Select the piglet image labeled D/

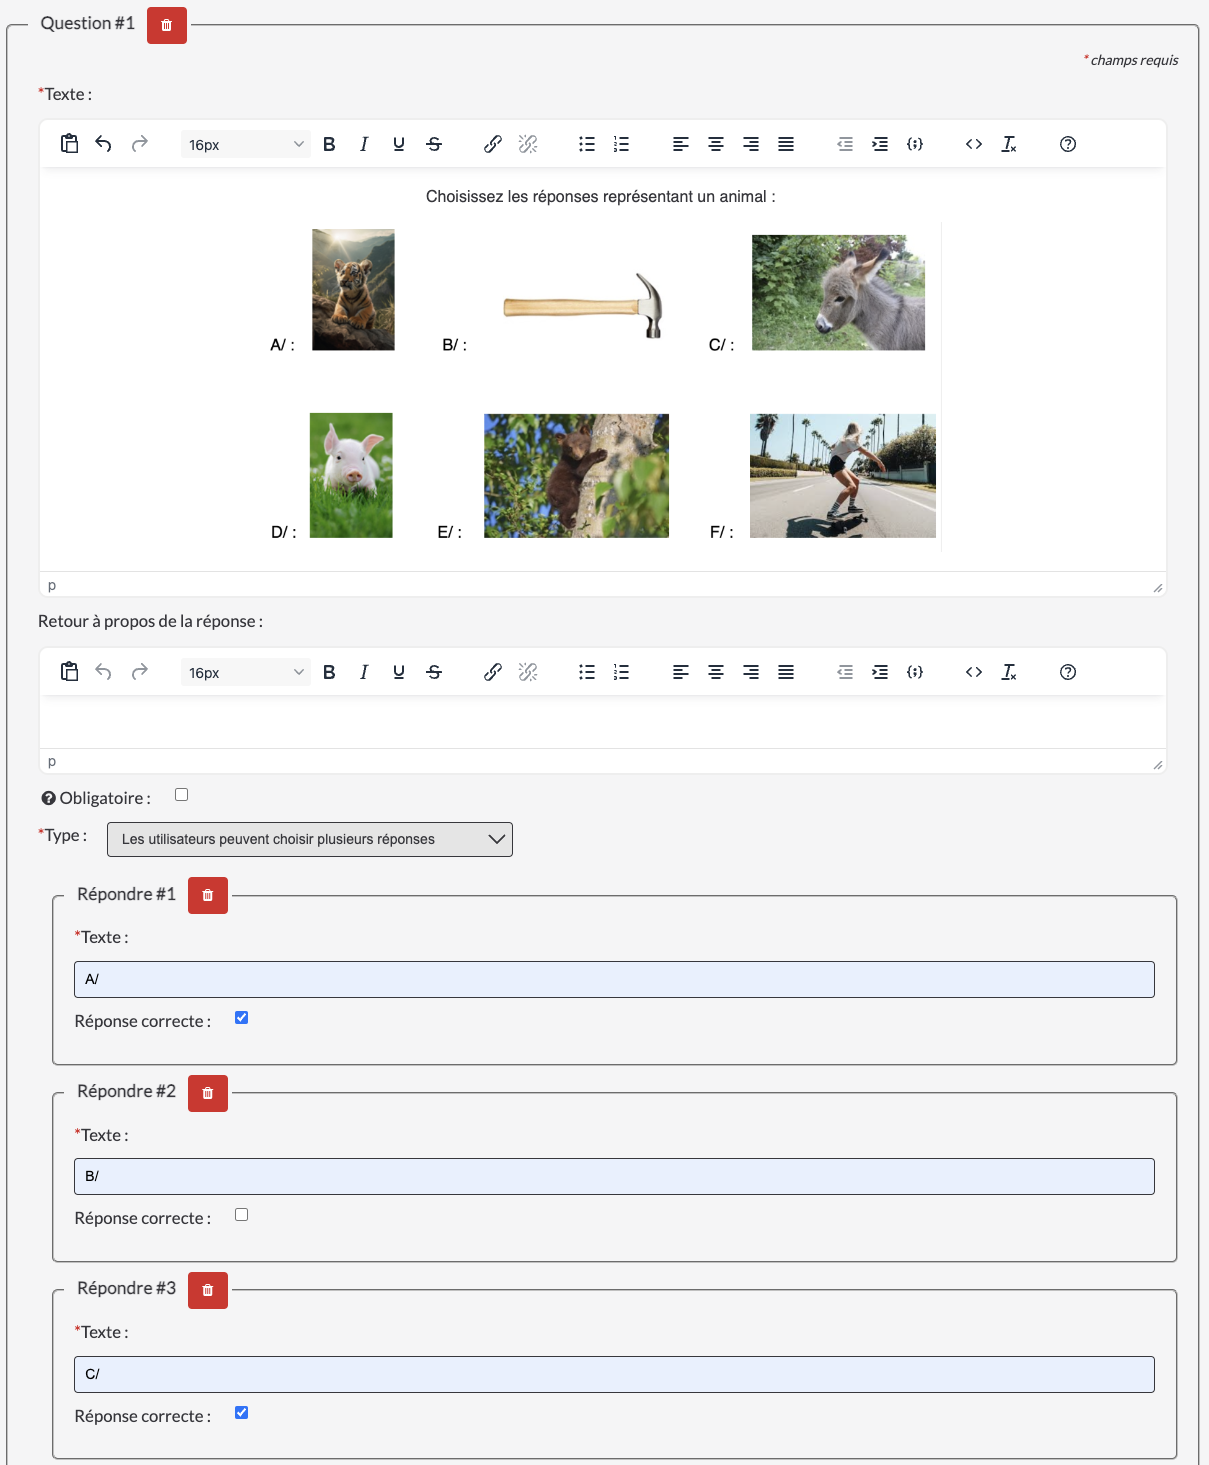point(351,475)
